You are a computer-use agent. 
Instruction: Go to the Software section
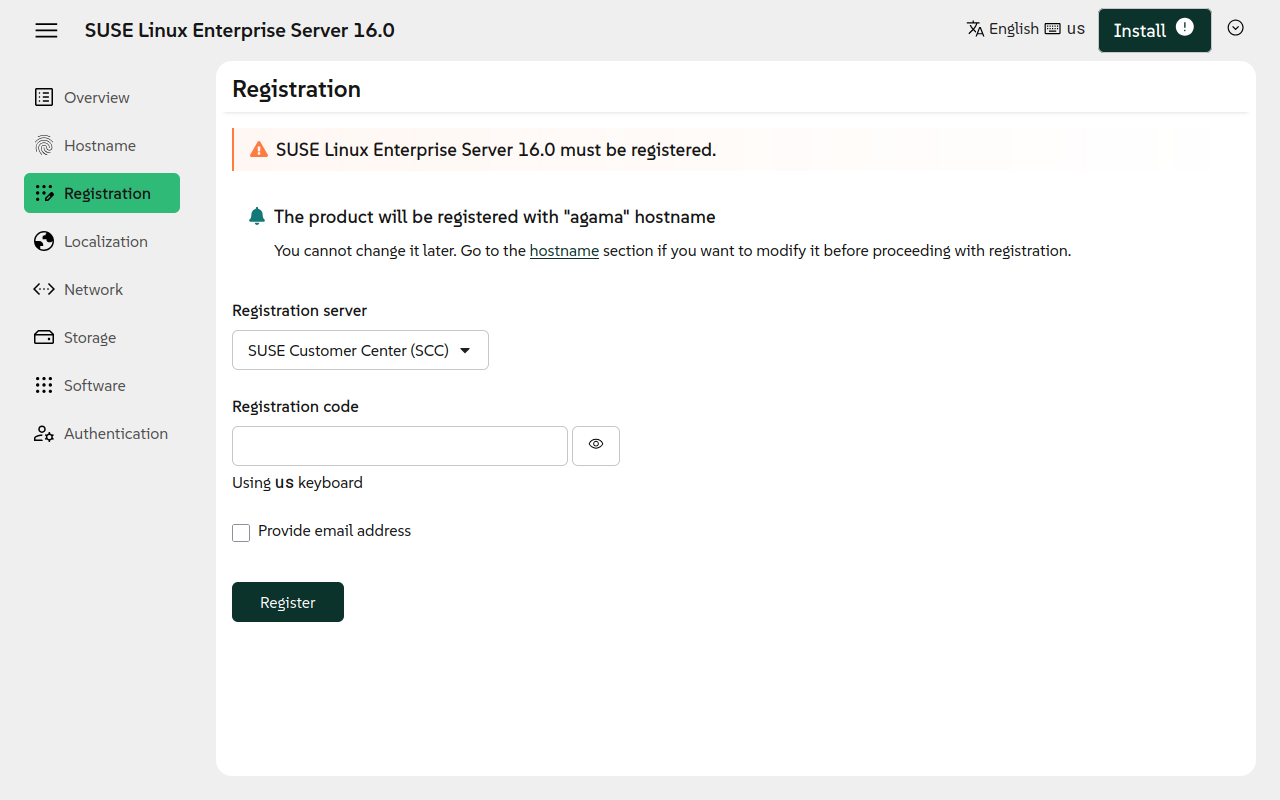(95, 385)
